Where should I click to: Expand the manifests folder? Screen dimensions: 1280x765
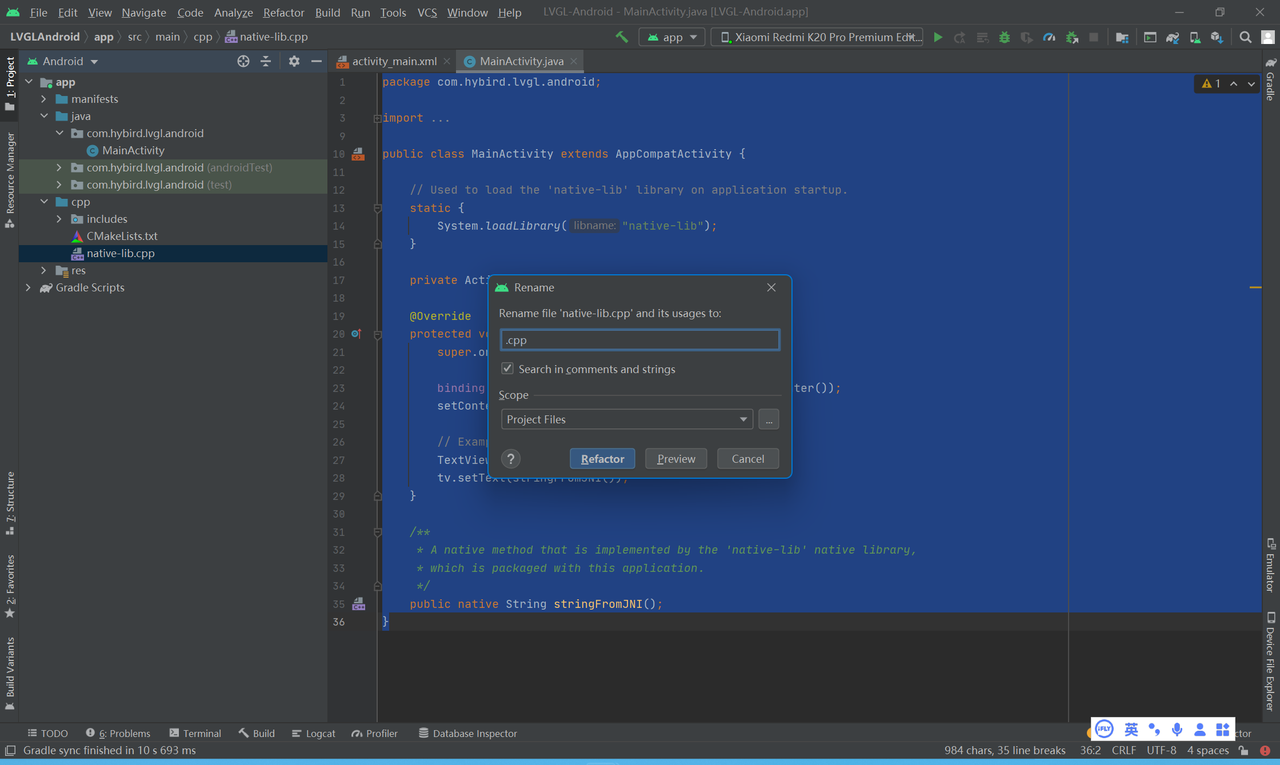(x=43, y=99)
